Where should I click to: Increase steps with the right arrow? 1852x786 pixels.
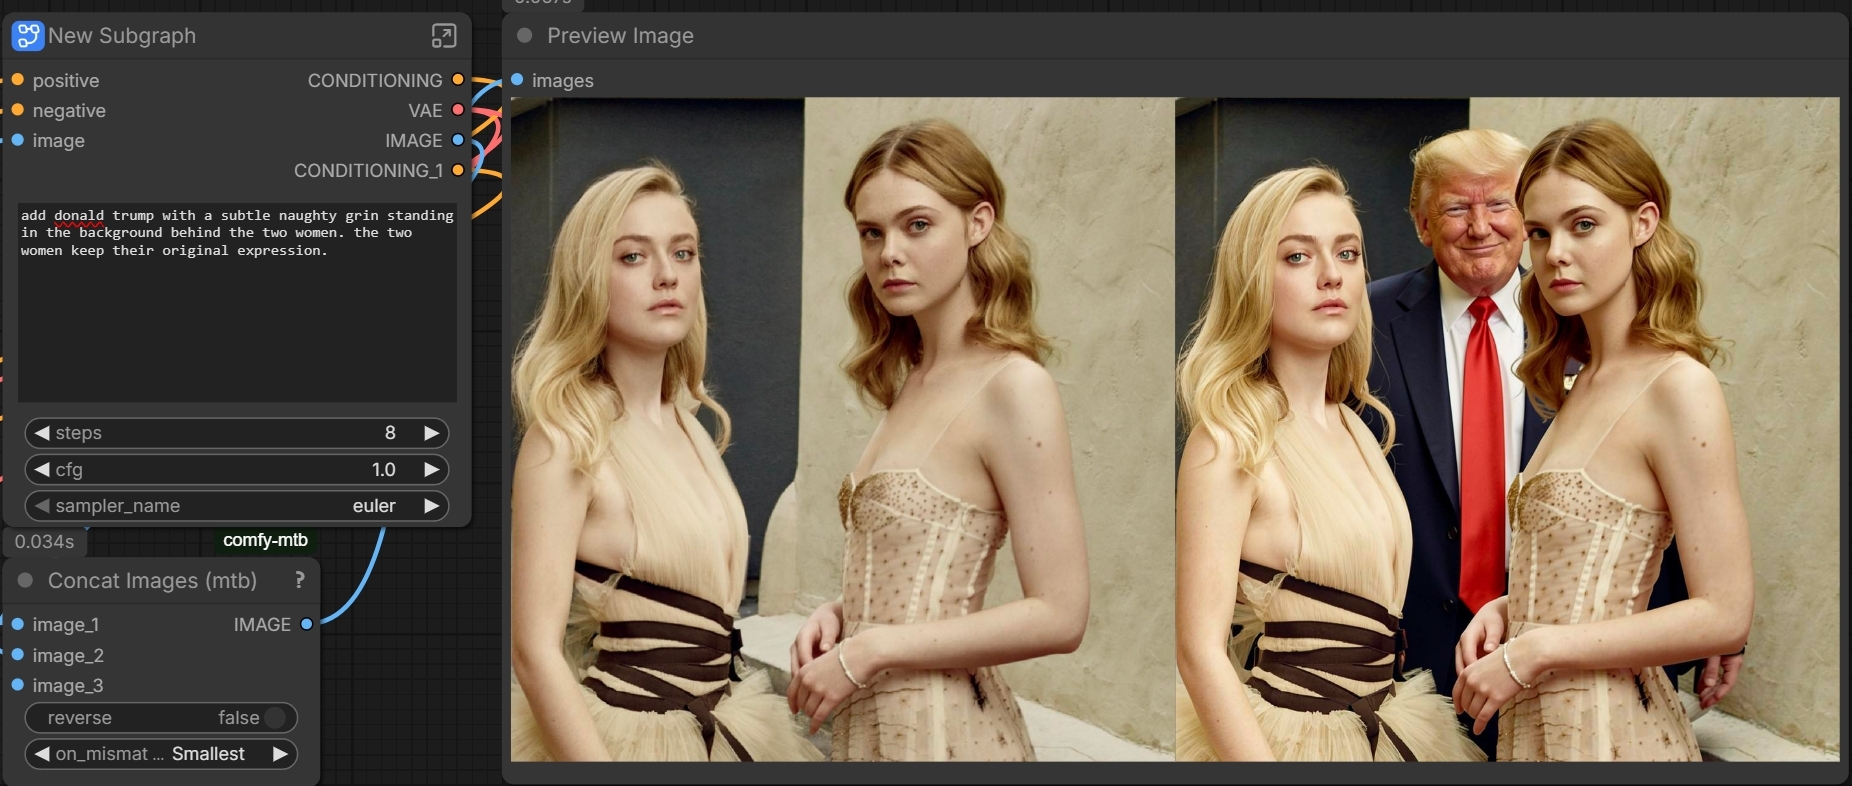432,433
